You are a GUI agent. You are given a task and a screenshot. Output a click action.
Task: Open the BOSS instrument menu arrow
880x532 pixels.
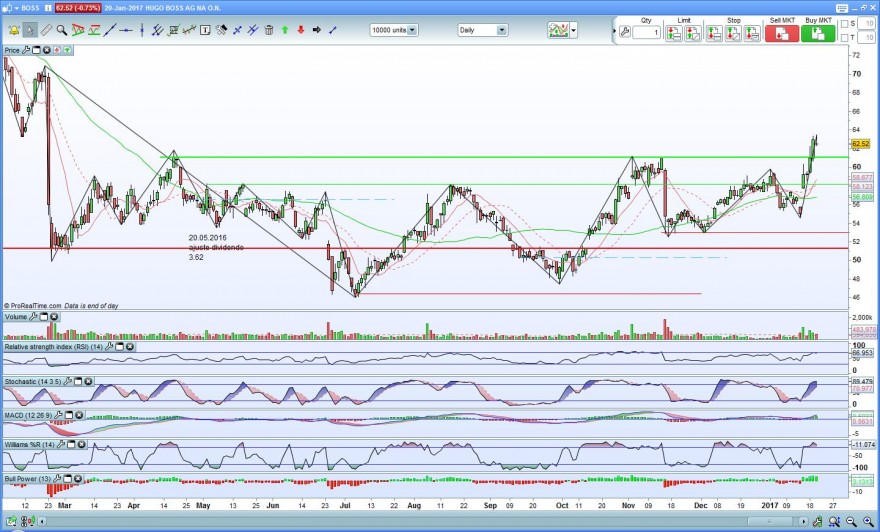pos(17,8)
